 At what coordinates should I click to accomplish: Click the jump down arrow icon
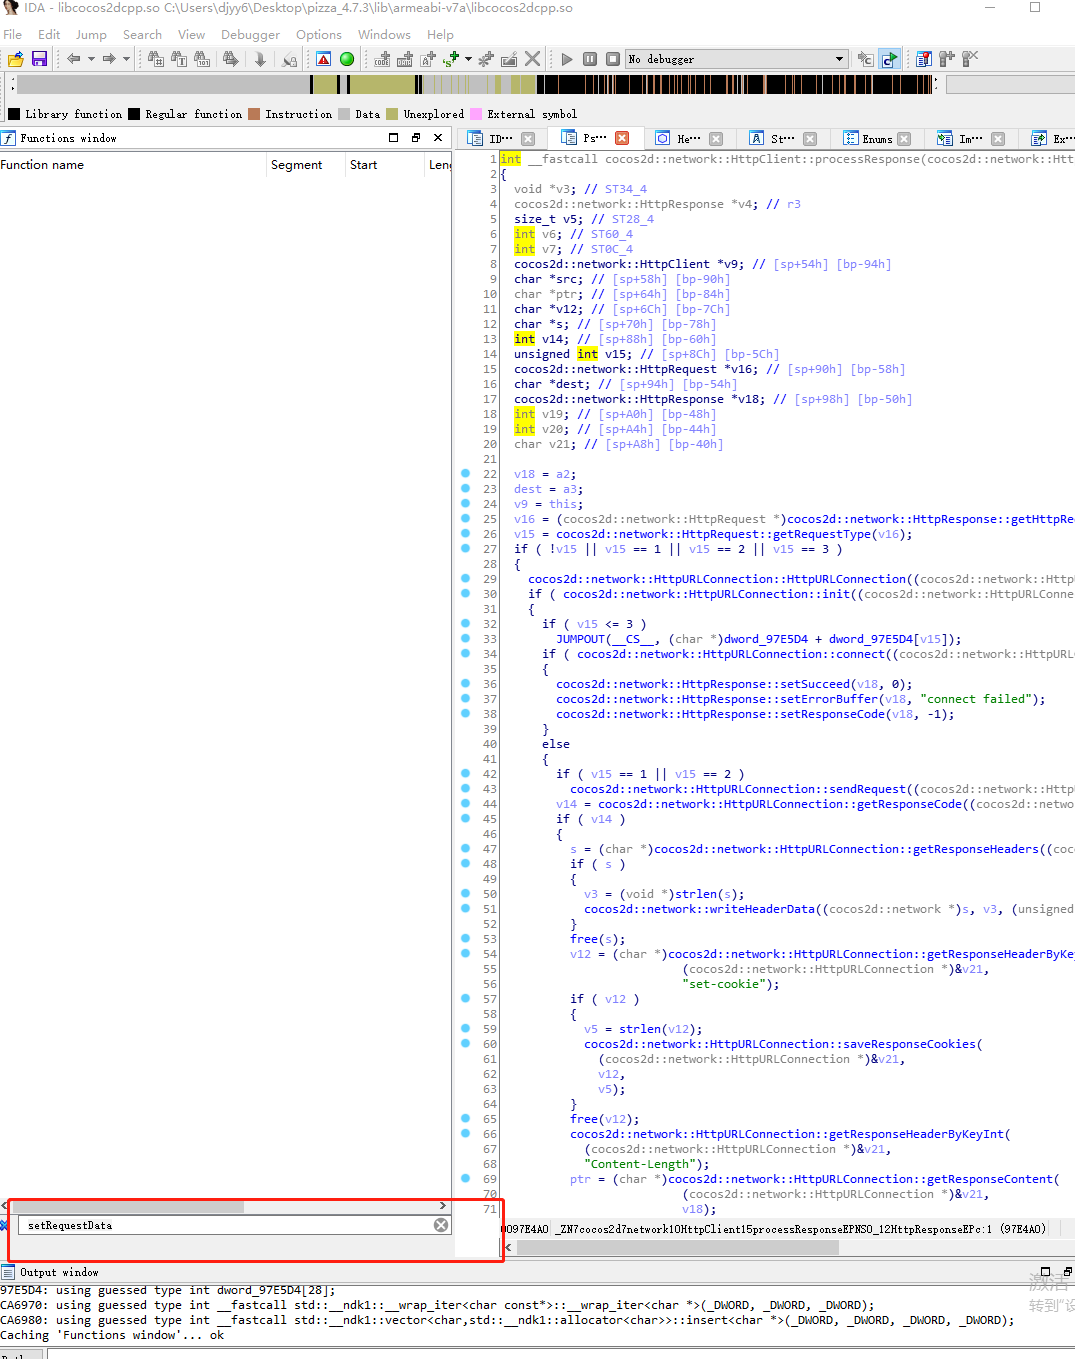[260, 59]
